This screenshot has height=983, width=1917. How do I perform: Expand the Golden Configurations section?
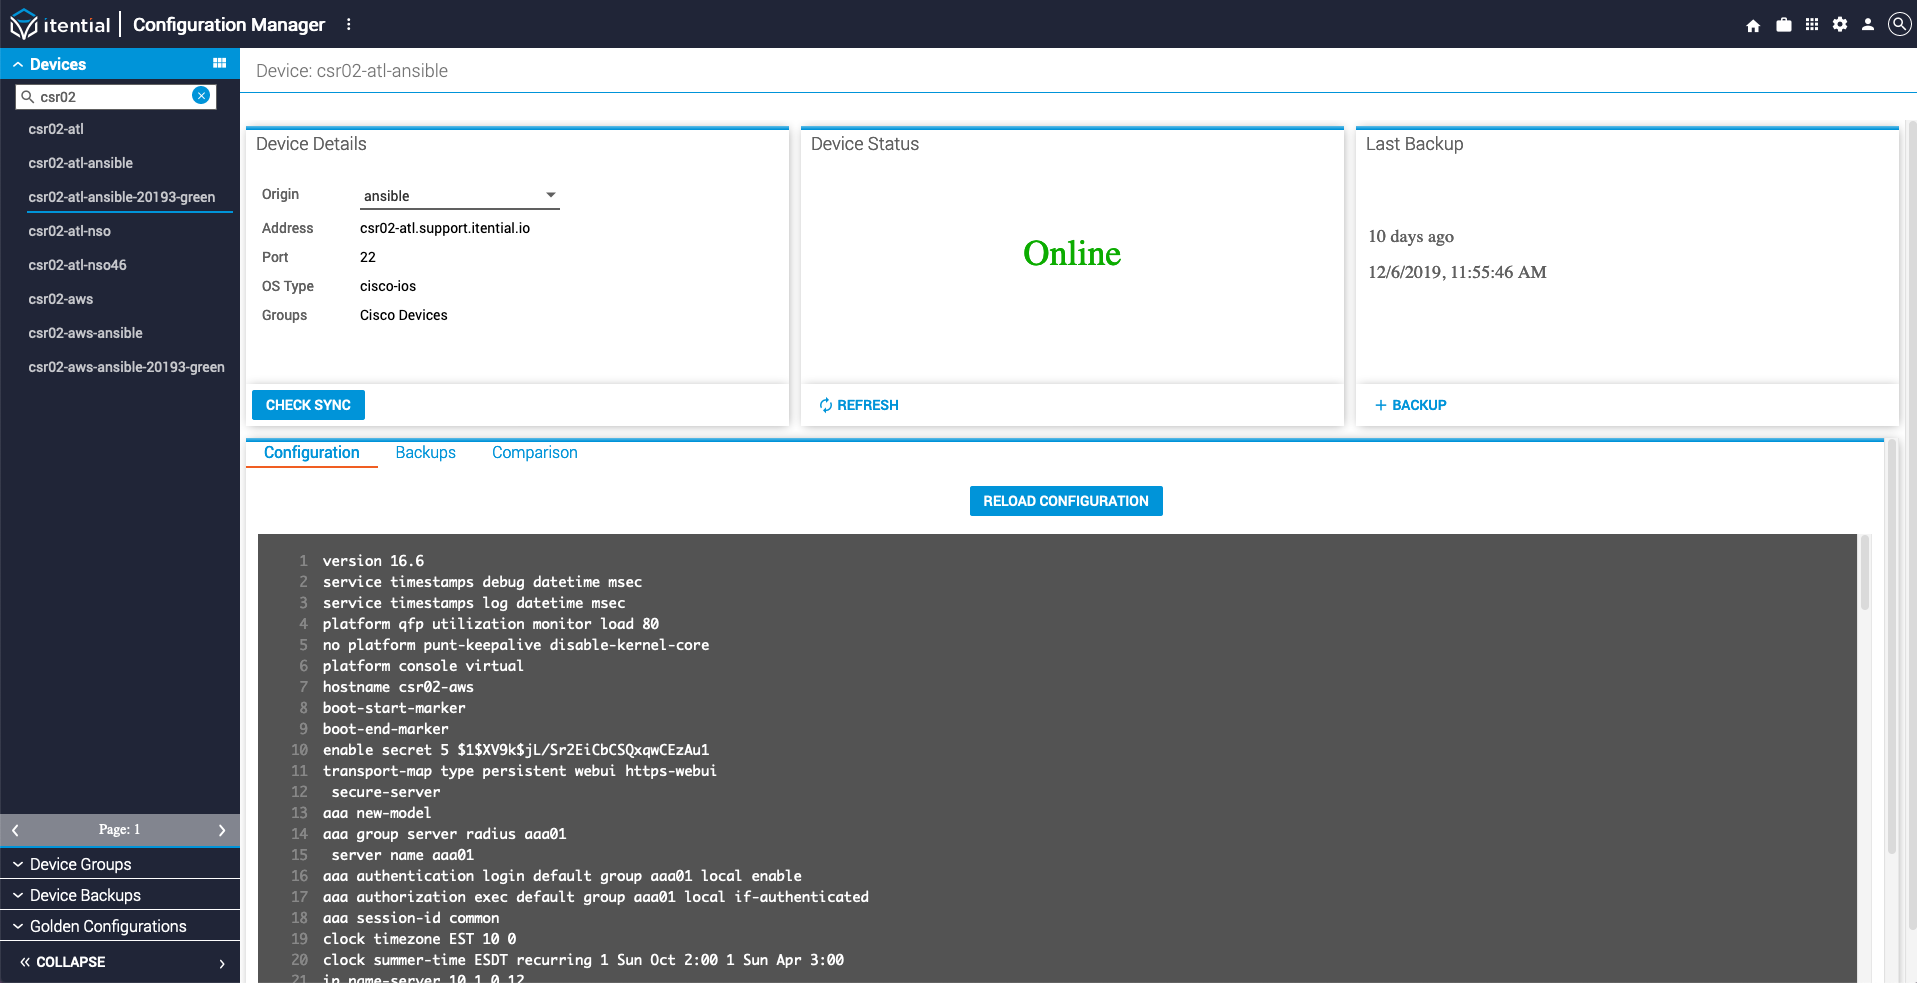[x=120, y=926]
